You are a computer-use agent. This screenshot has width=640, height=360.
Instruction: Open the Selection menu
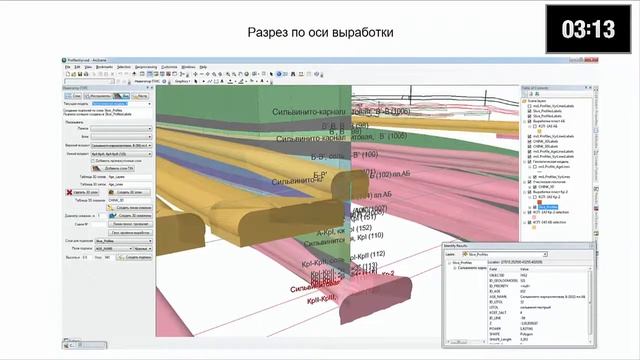[x=124, y=67]
